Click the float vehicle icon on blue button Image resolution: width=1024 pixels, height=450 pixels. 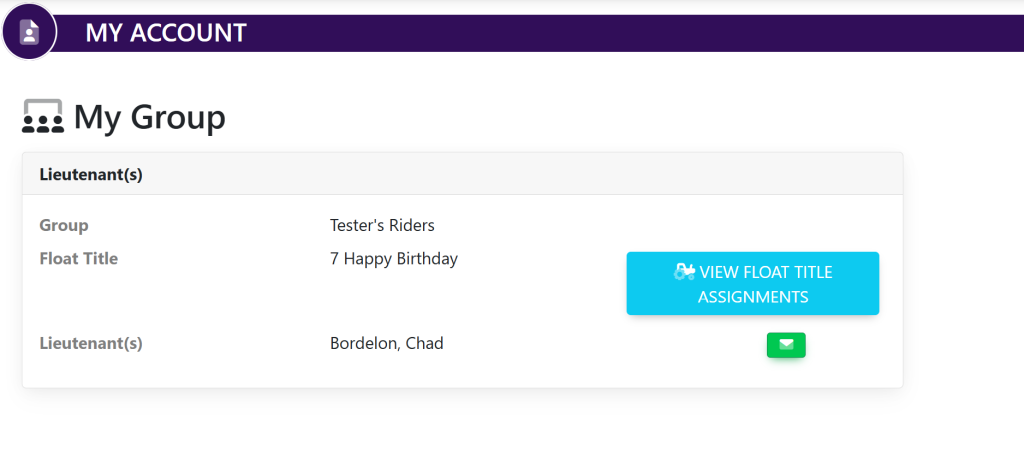pyautogui.click(x=685, y=271)
